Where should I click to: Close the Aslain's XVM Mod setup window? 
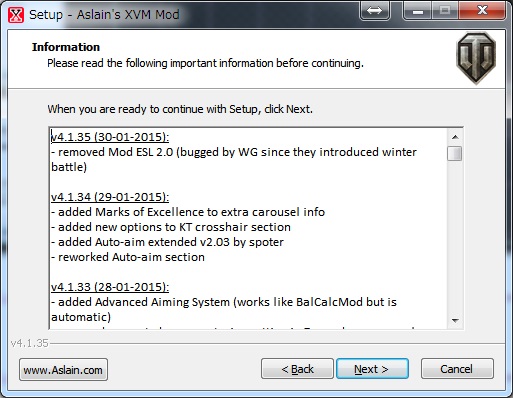coord(482,11)
